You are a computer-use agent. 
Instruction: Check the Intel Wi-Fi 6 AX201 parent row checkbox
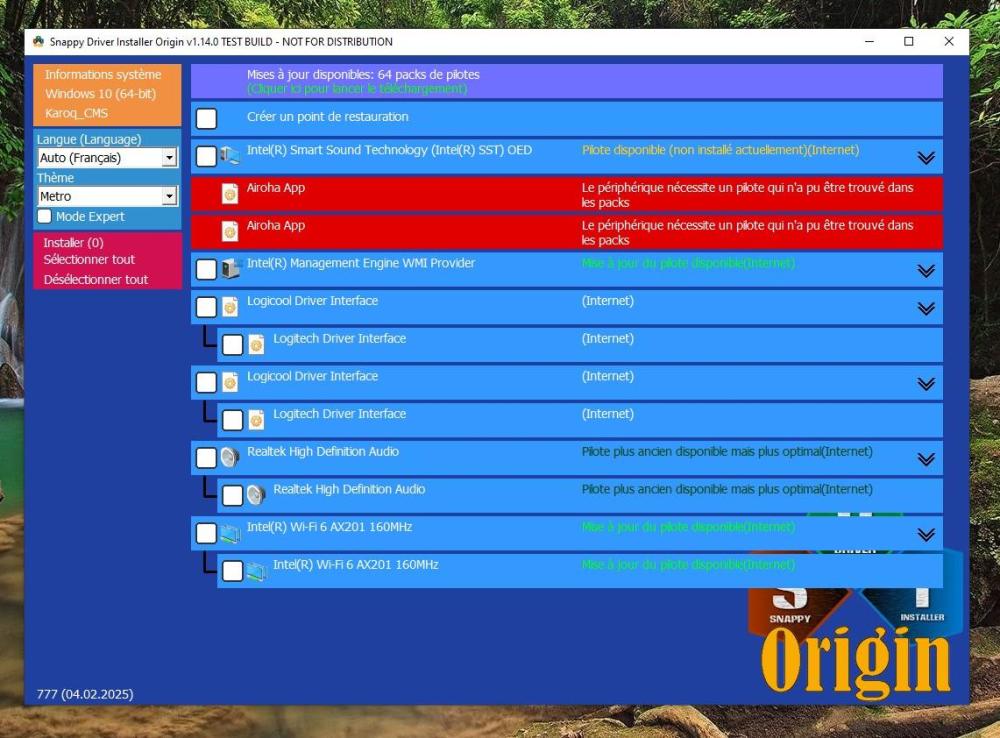(x=207, y=533)
